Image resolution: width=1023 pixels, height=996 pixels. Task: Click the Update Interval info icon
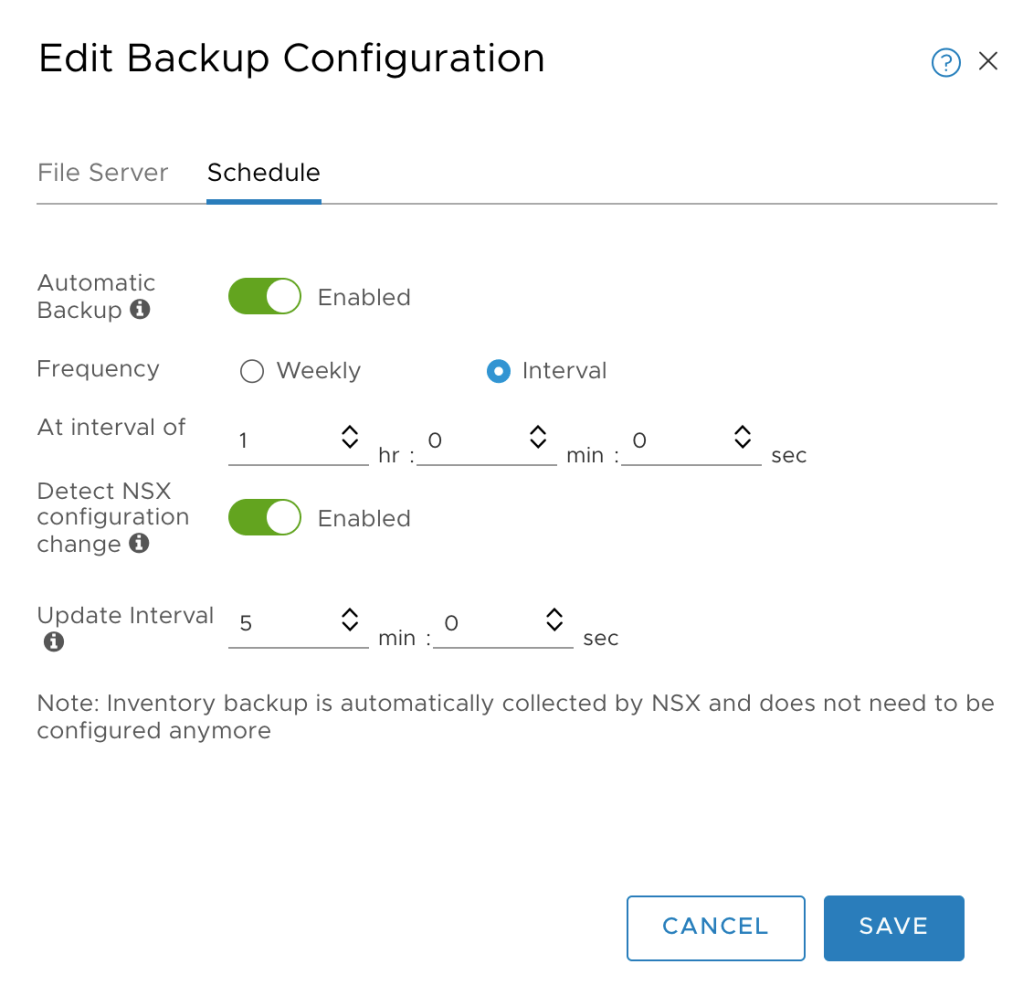[54, 642]
